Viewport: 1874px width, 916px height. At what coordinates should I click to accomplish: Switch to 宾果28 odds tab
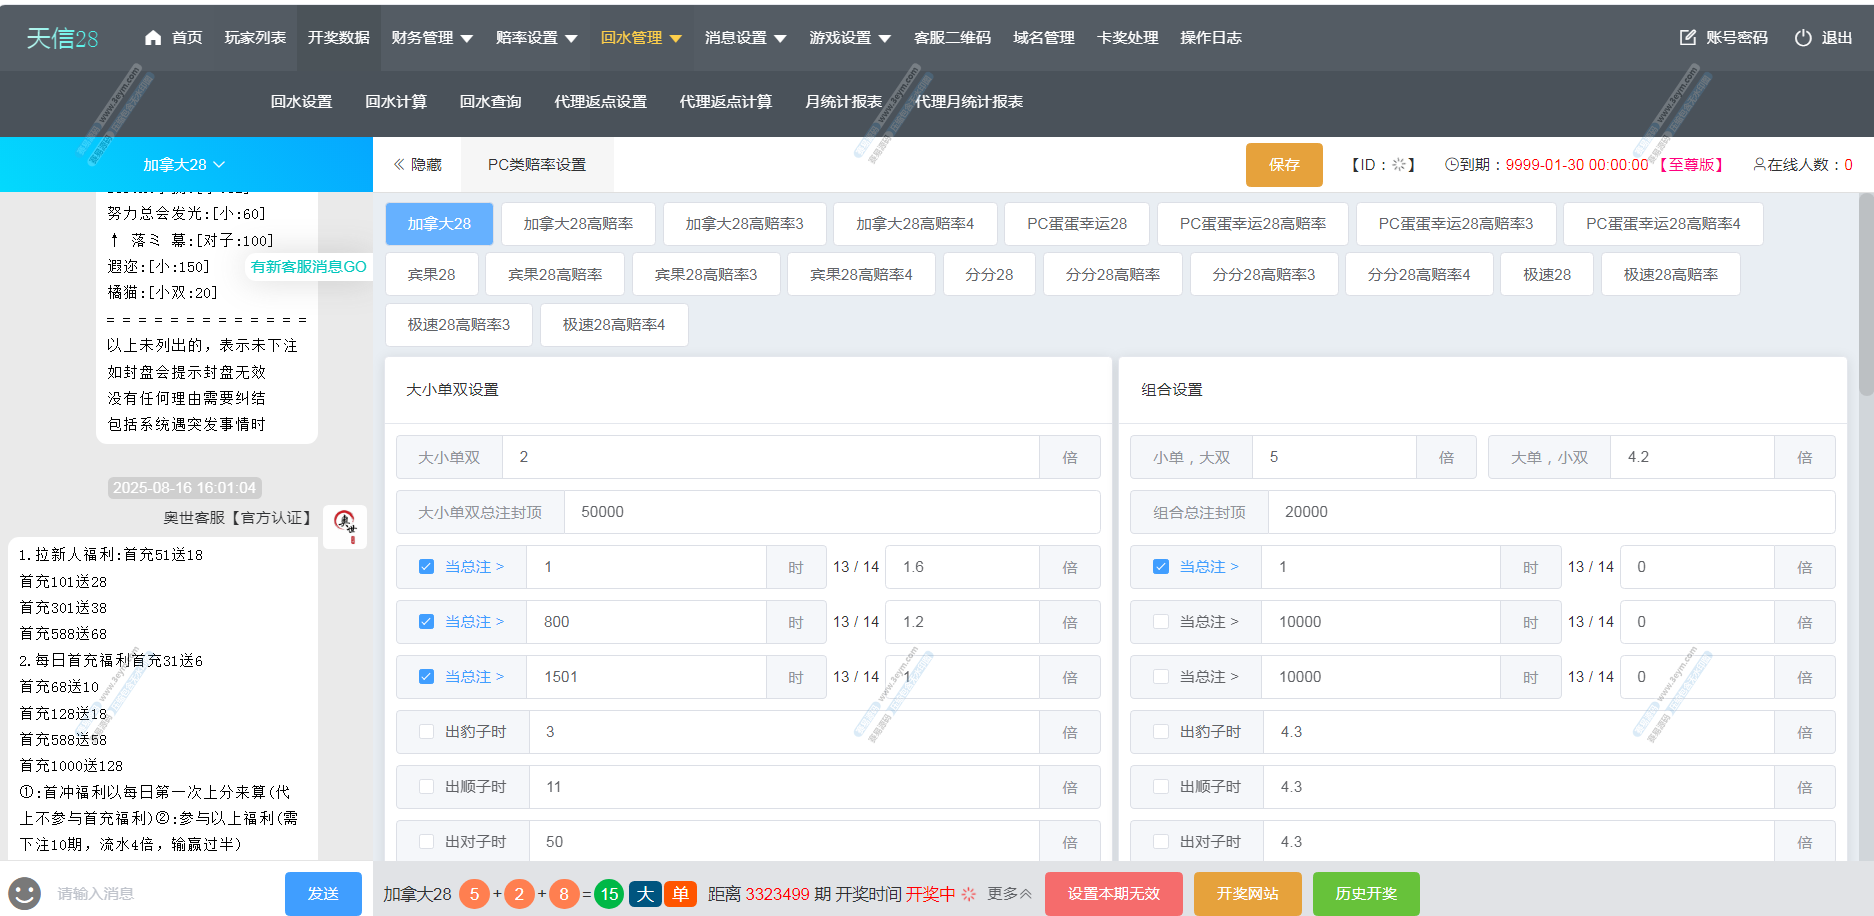(431, 274)
